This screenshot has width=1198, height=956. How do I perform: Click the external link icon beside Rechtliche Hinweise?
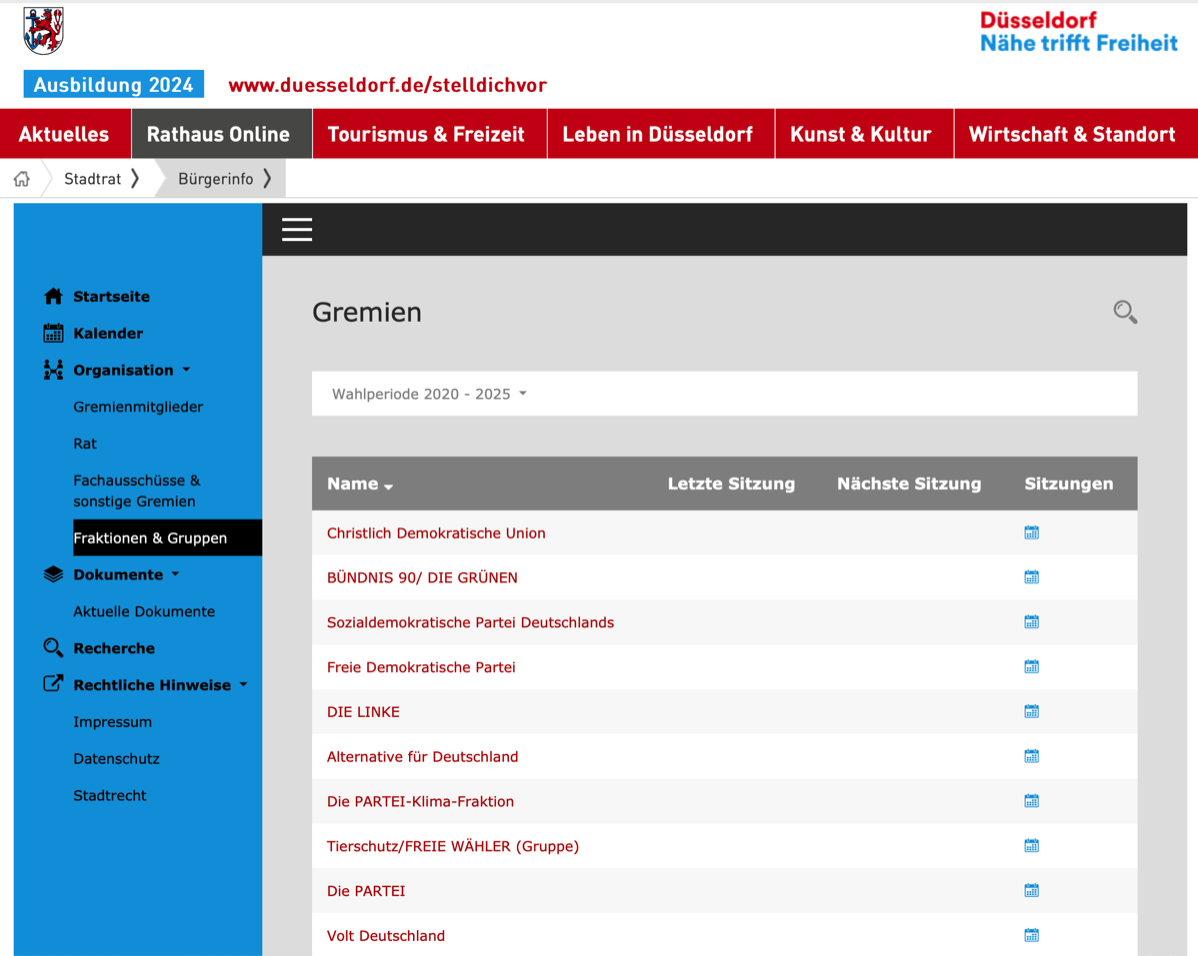coord(53,684)
